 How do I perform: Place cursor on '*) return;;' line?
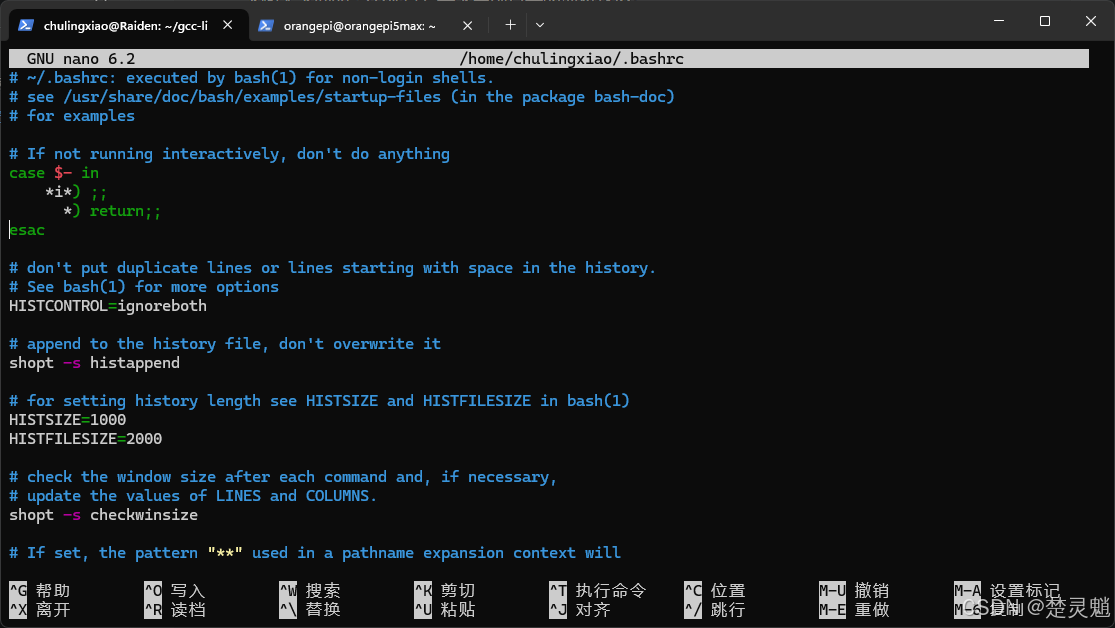click(x=112, y=211)
